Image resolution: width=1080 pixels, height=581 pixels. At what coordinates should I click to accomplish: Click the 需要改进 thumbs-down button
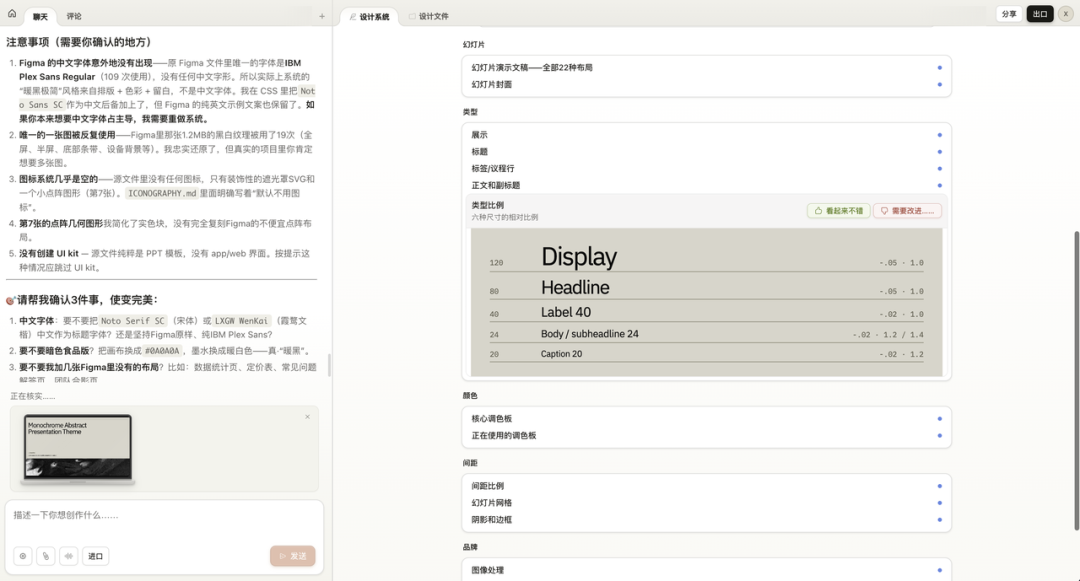[x=906, y=211]
